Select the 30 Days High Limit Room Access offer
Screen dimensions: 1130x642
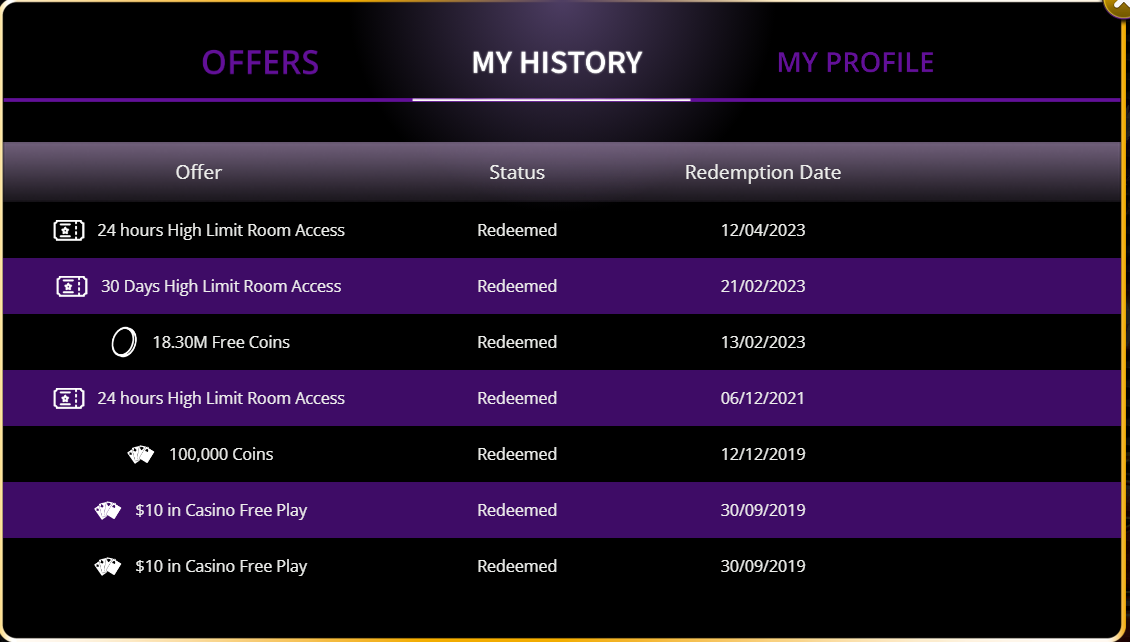click(x=221, y=287)
